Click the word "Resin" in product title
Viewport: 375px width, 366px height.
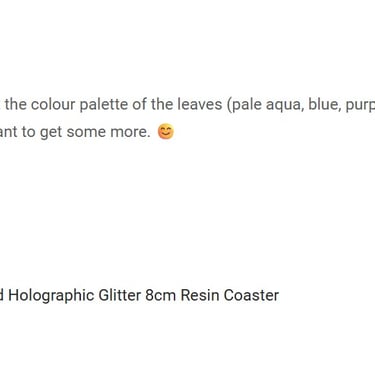click(200, 295)
